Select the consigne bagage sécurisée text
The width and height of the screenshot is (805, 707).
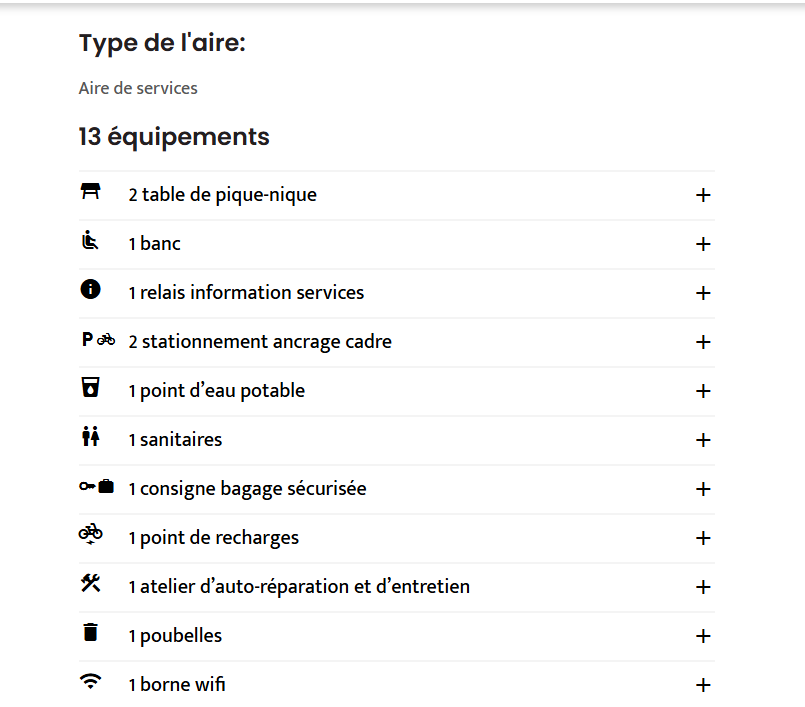[247, 489]
